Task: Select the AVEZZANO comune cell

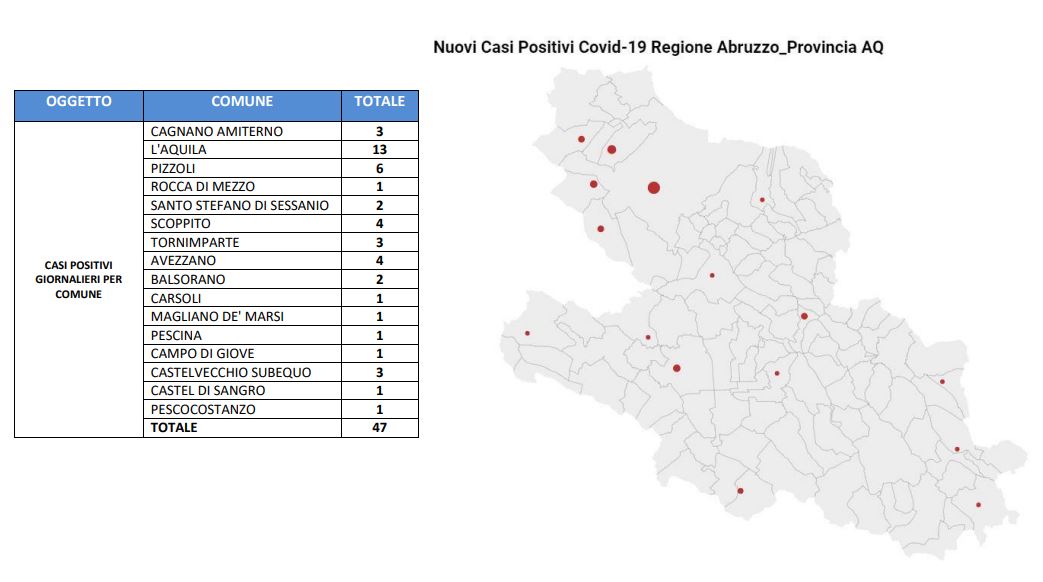Action: tap(242, 261)
